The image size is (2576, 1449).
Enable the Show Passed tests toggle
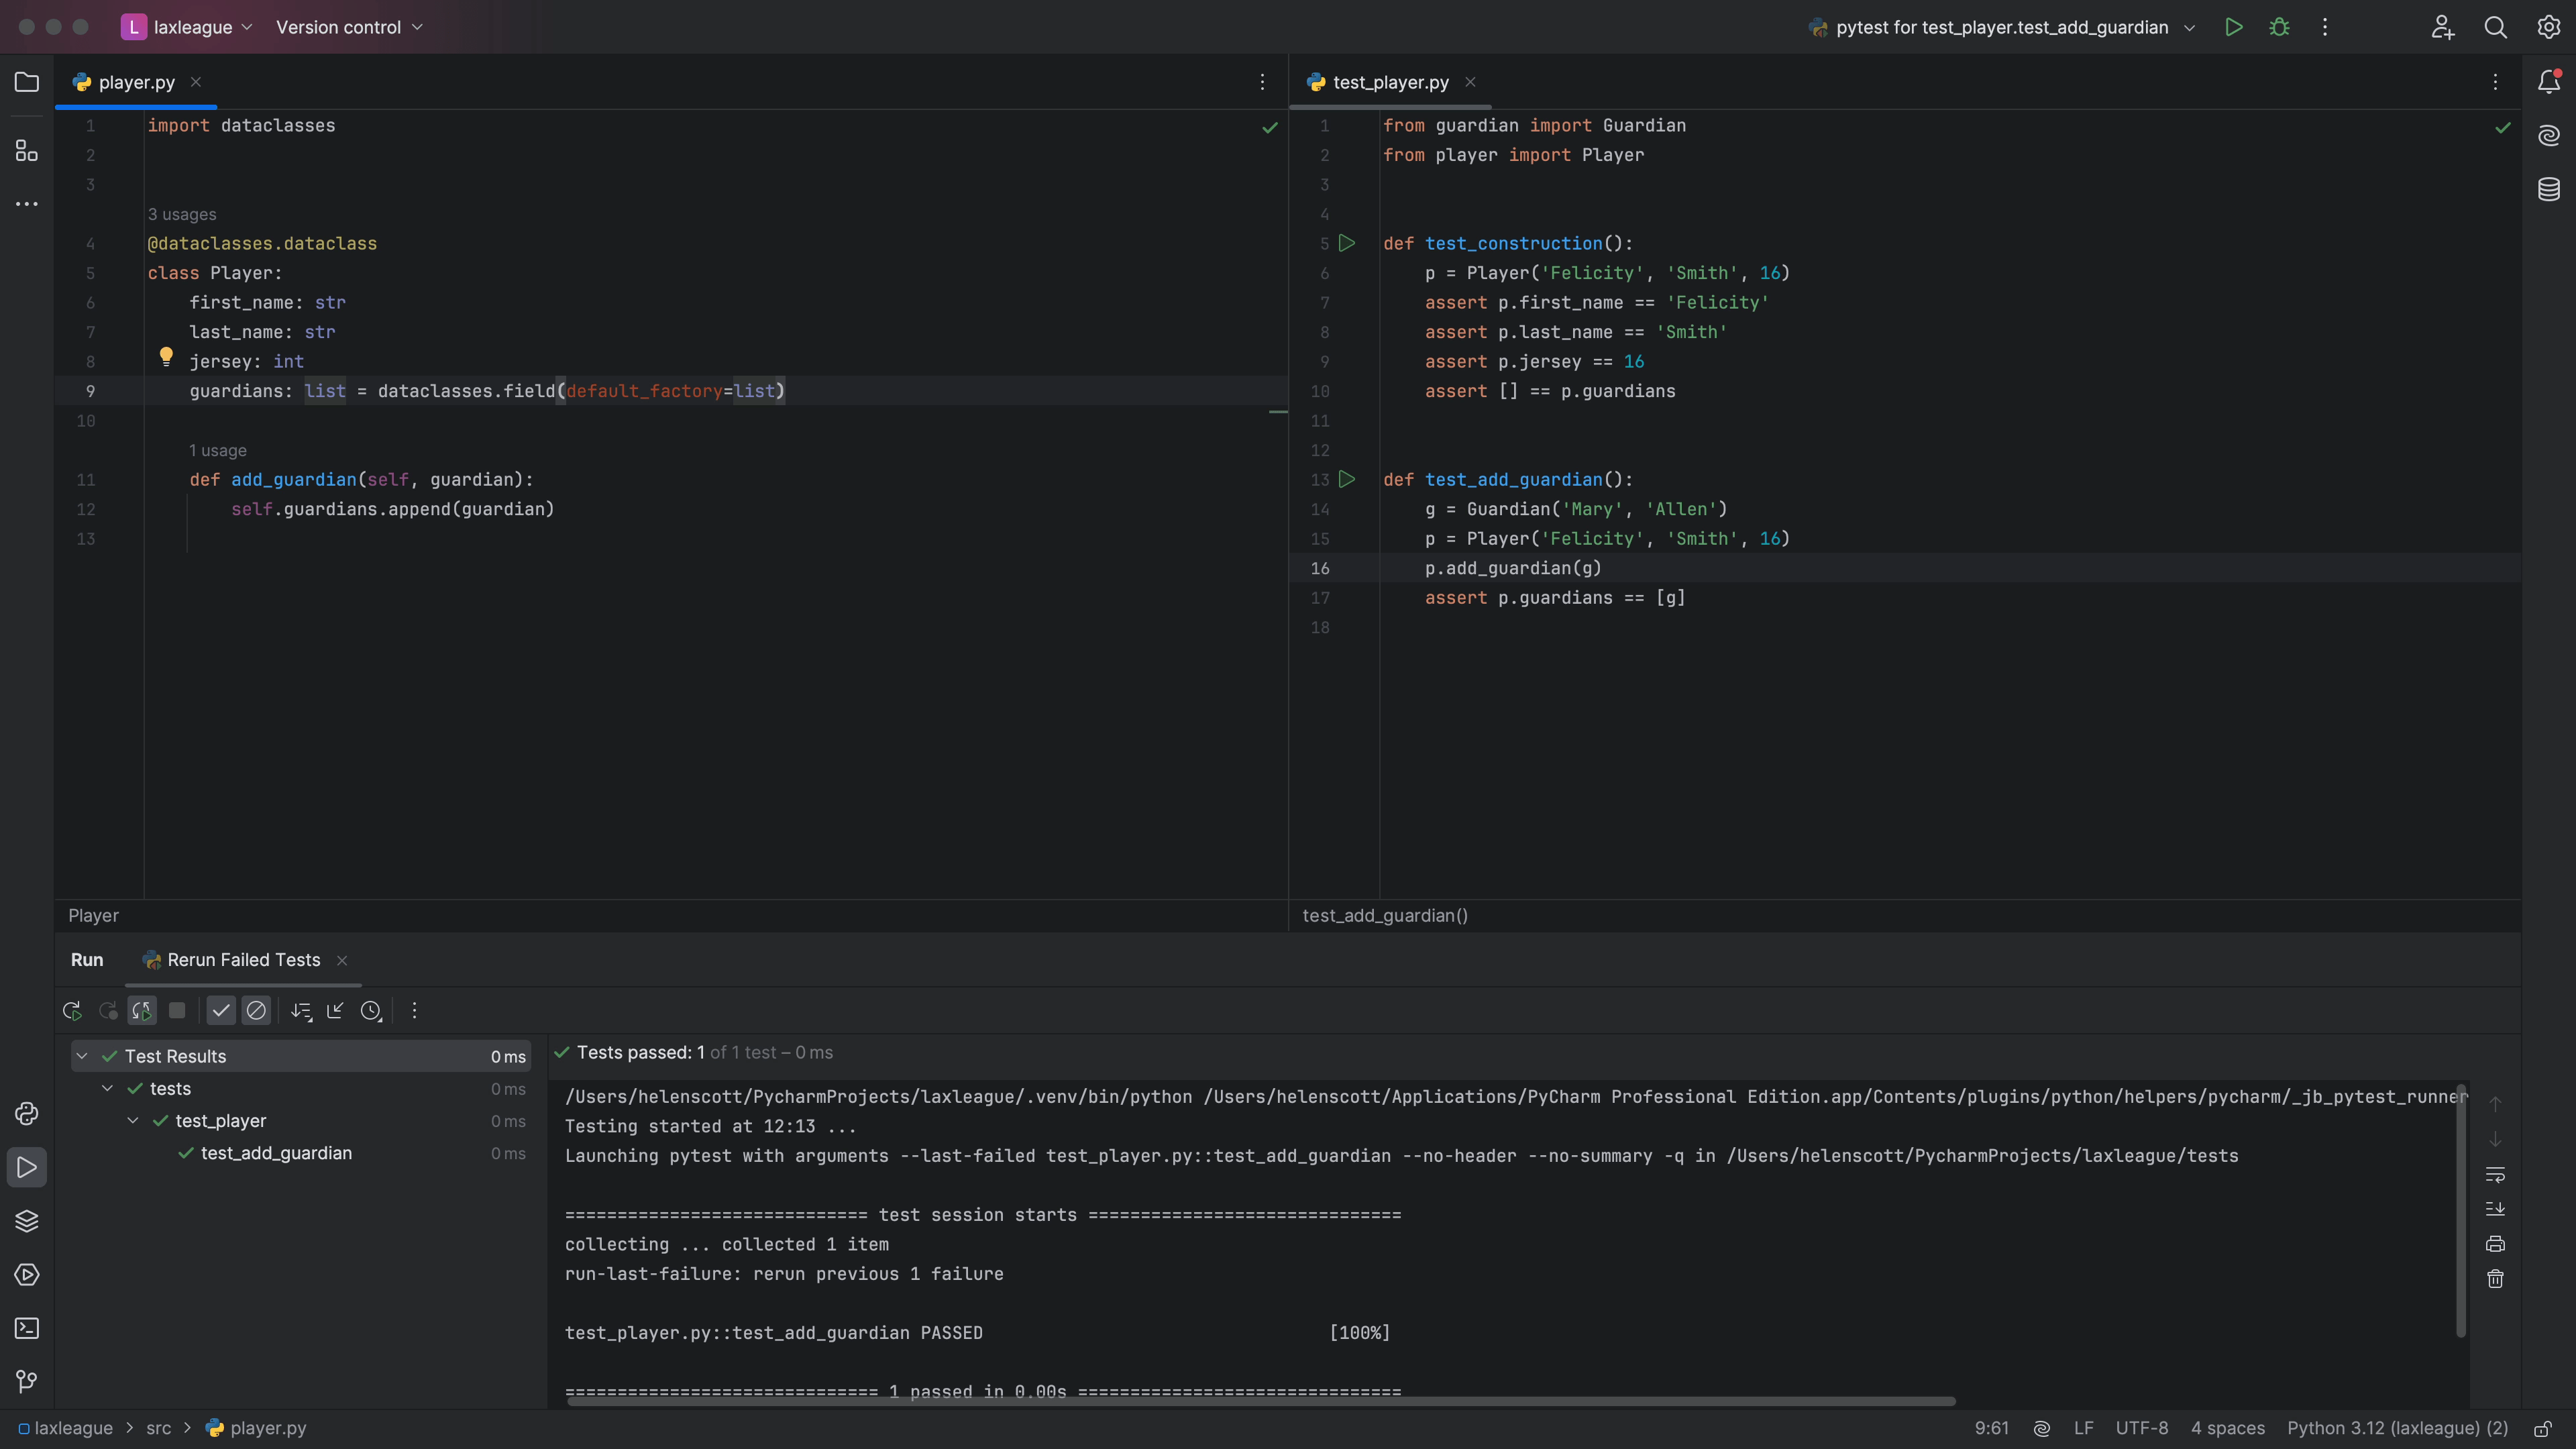pos(219,1010)
